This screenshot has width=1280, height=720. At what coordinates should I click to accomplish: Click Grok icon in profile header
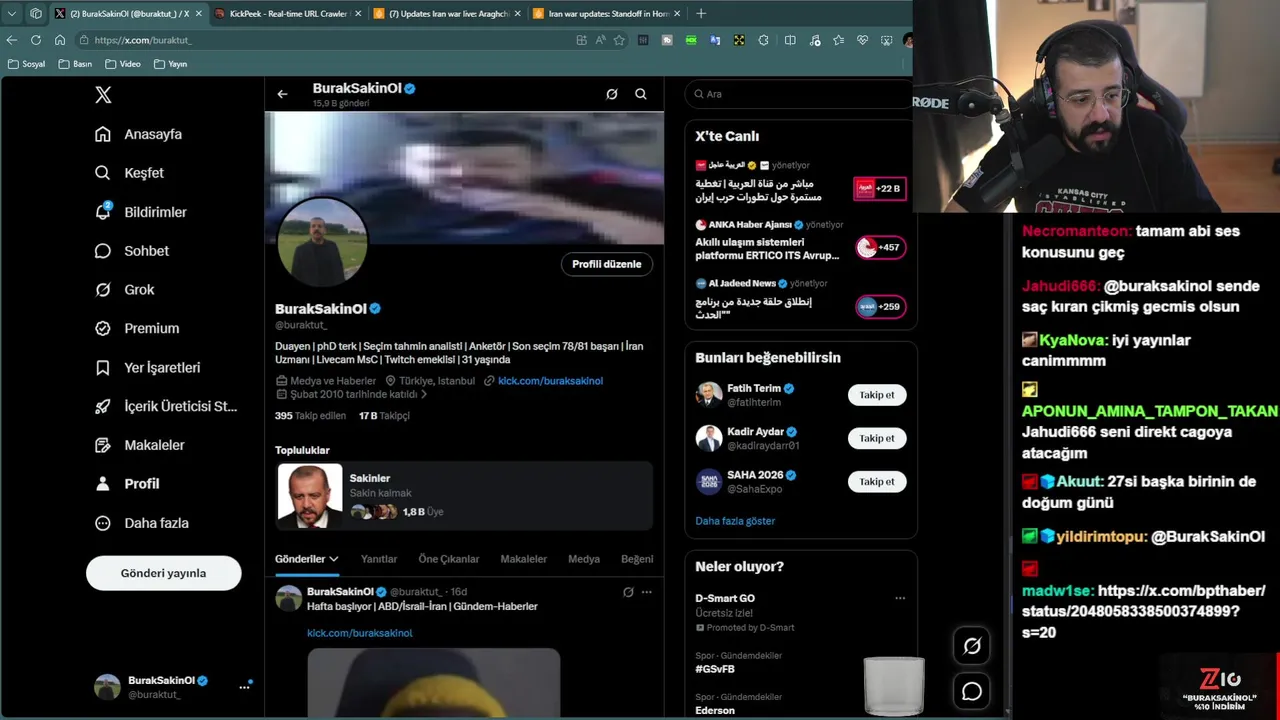pyautogui.click(x=612, y=94)
